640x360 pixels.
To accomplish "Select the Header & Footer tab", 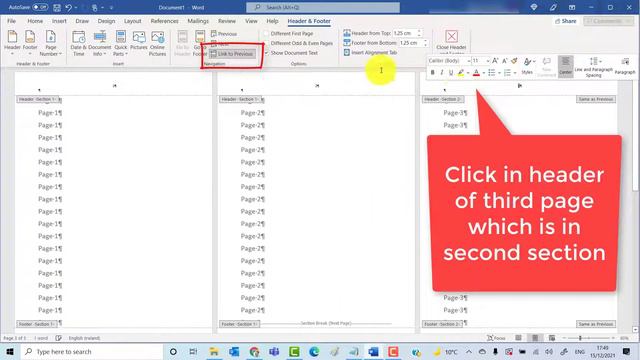I will click(x=309, y=21).
